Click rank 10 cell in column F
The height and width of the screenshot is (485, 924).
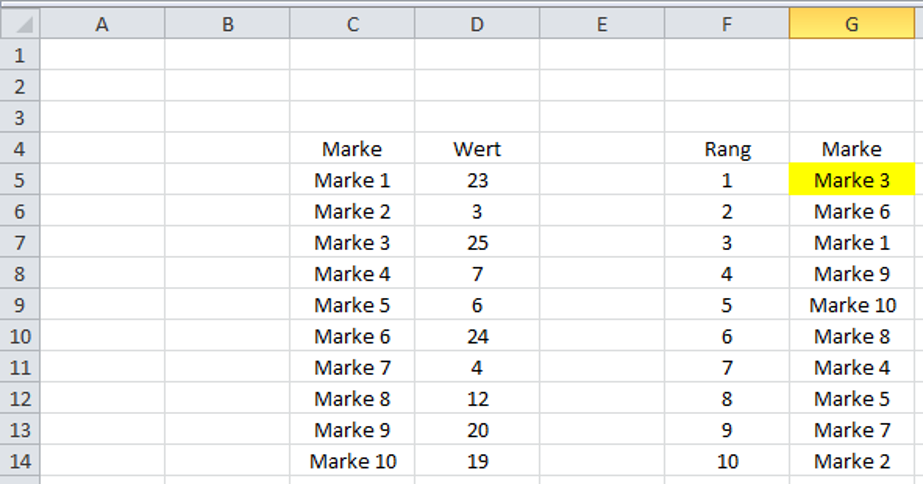coord(727,461)
